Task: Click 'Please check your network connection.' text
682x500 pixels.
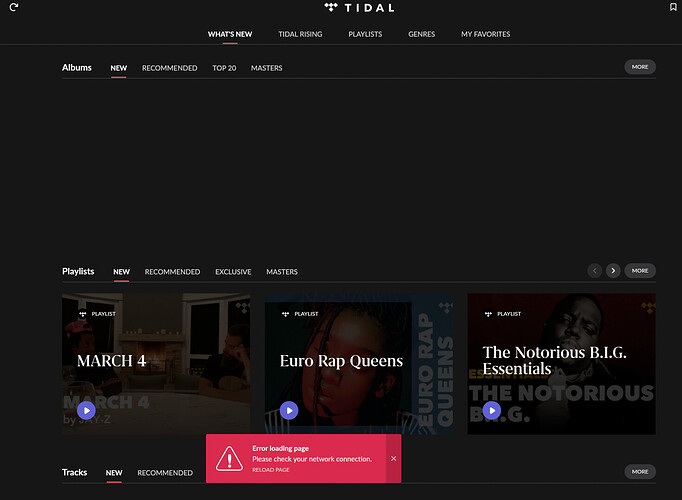Action: click(x=312, y=459)
